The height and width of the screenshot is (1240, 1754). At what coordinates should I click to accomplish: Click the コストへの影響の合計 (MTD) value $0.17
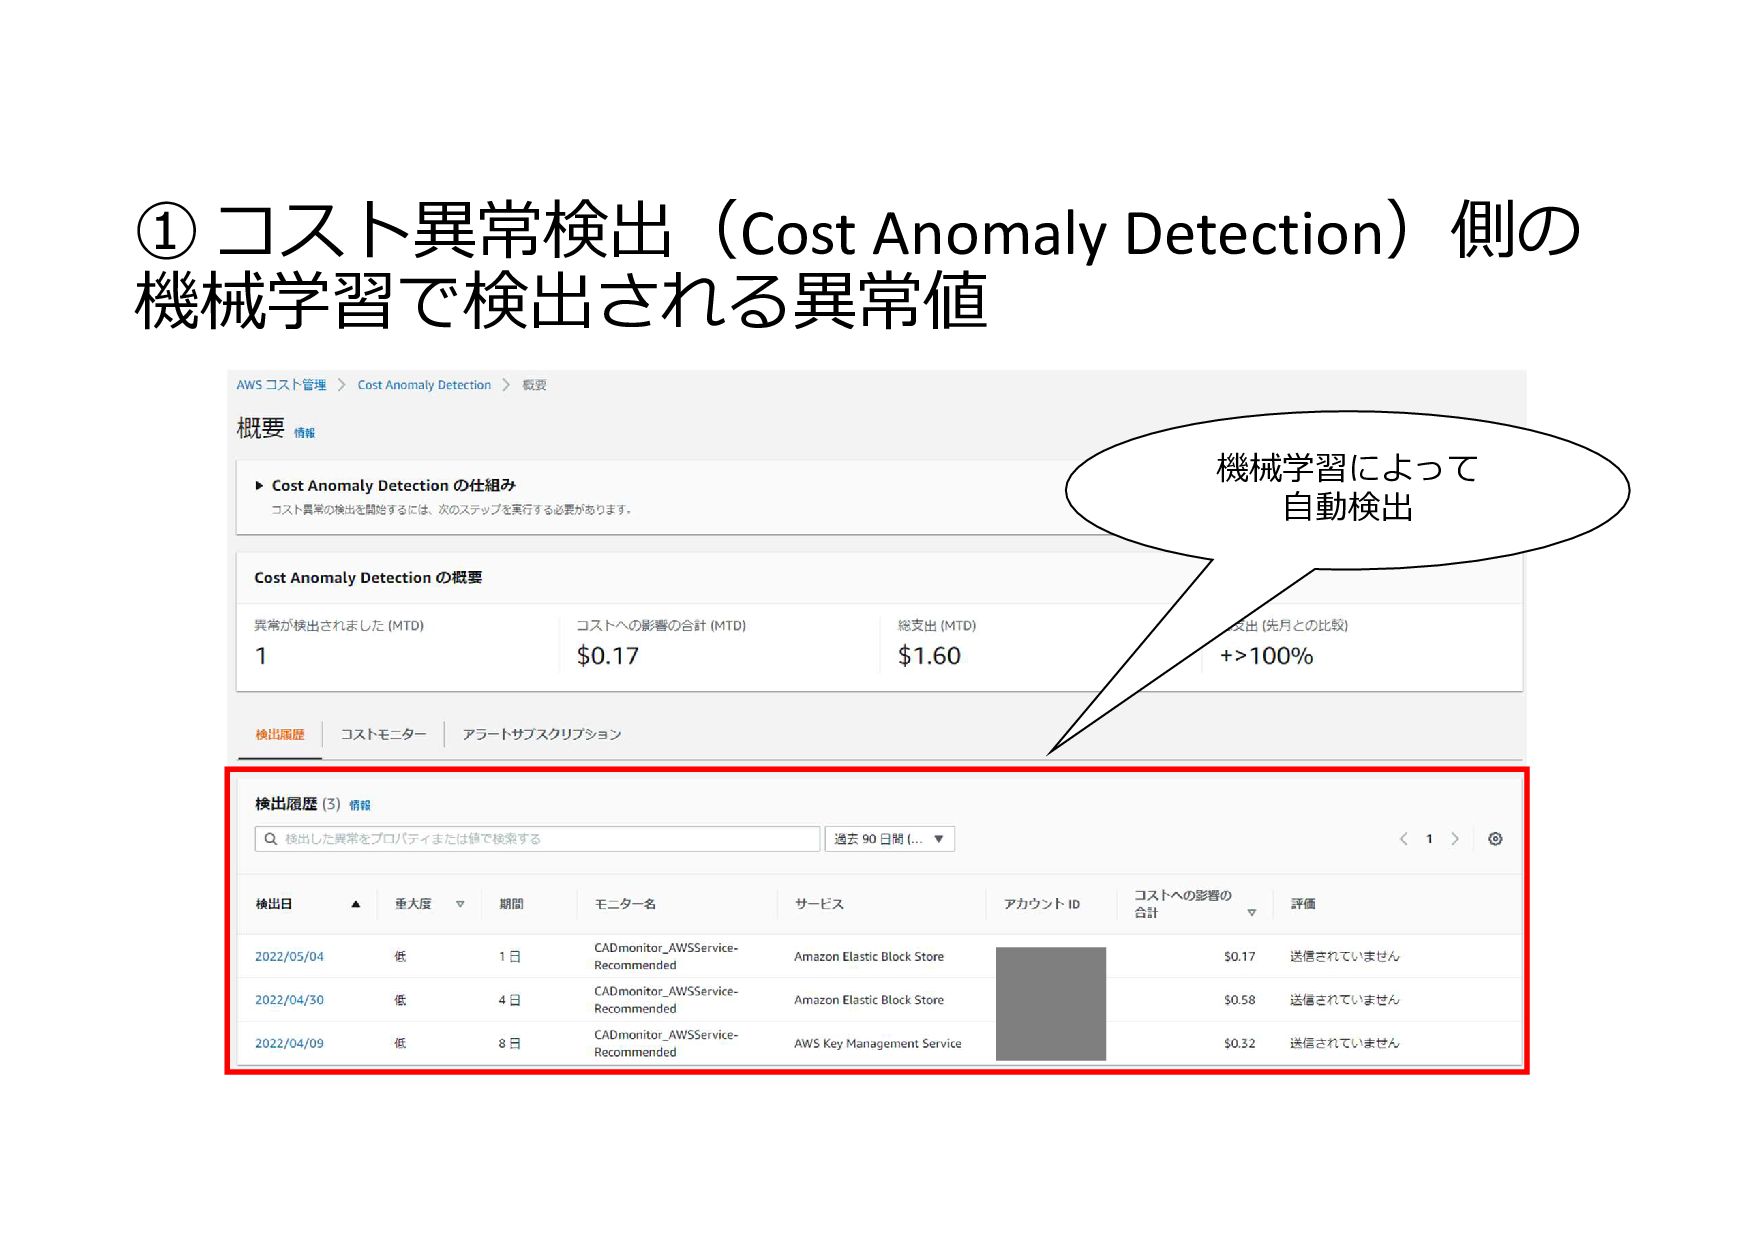coord(607,656)
